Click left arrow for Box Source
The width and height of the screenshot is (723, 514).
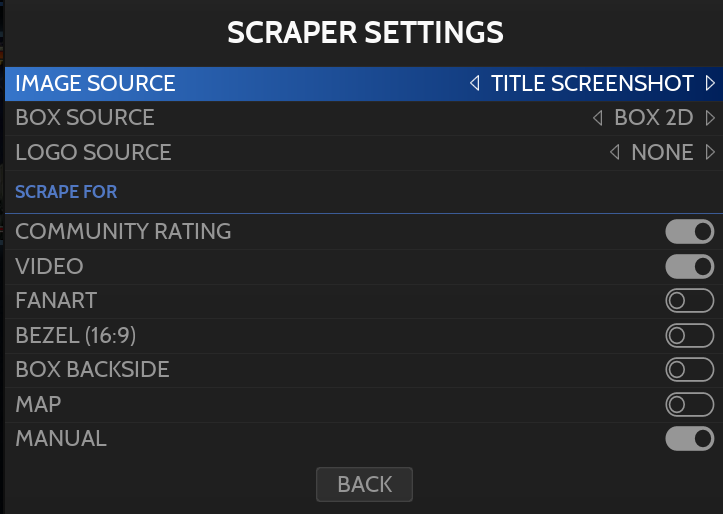(598, 118)
